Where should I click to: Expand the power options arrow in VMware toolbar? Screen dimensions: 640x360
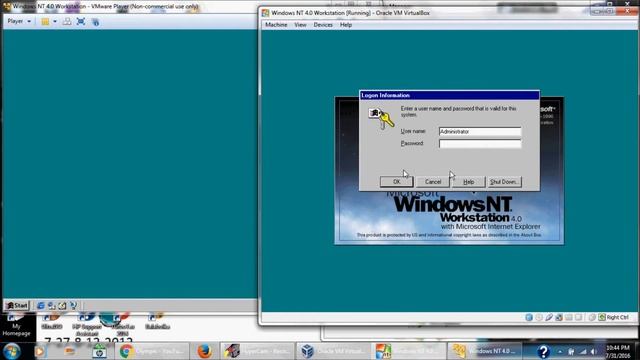pos(55,22)
